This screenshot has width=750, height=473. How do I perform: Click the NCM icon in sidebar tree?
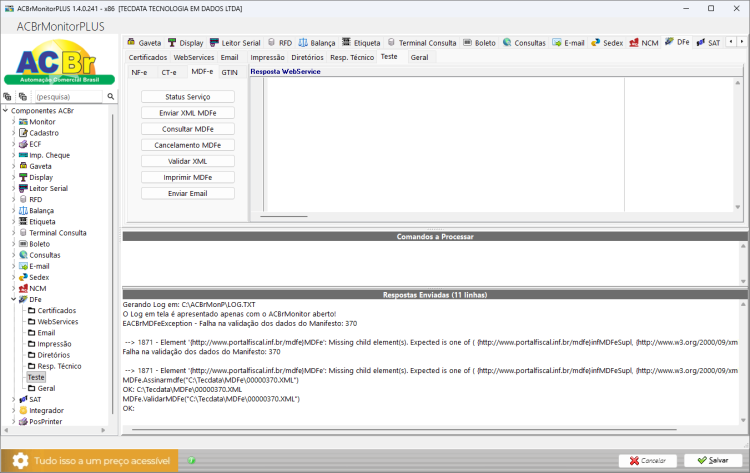[x=23, y=288]
